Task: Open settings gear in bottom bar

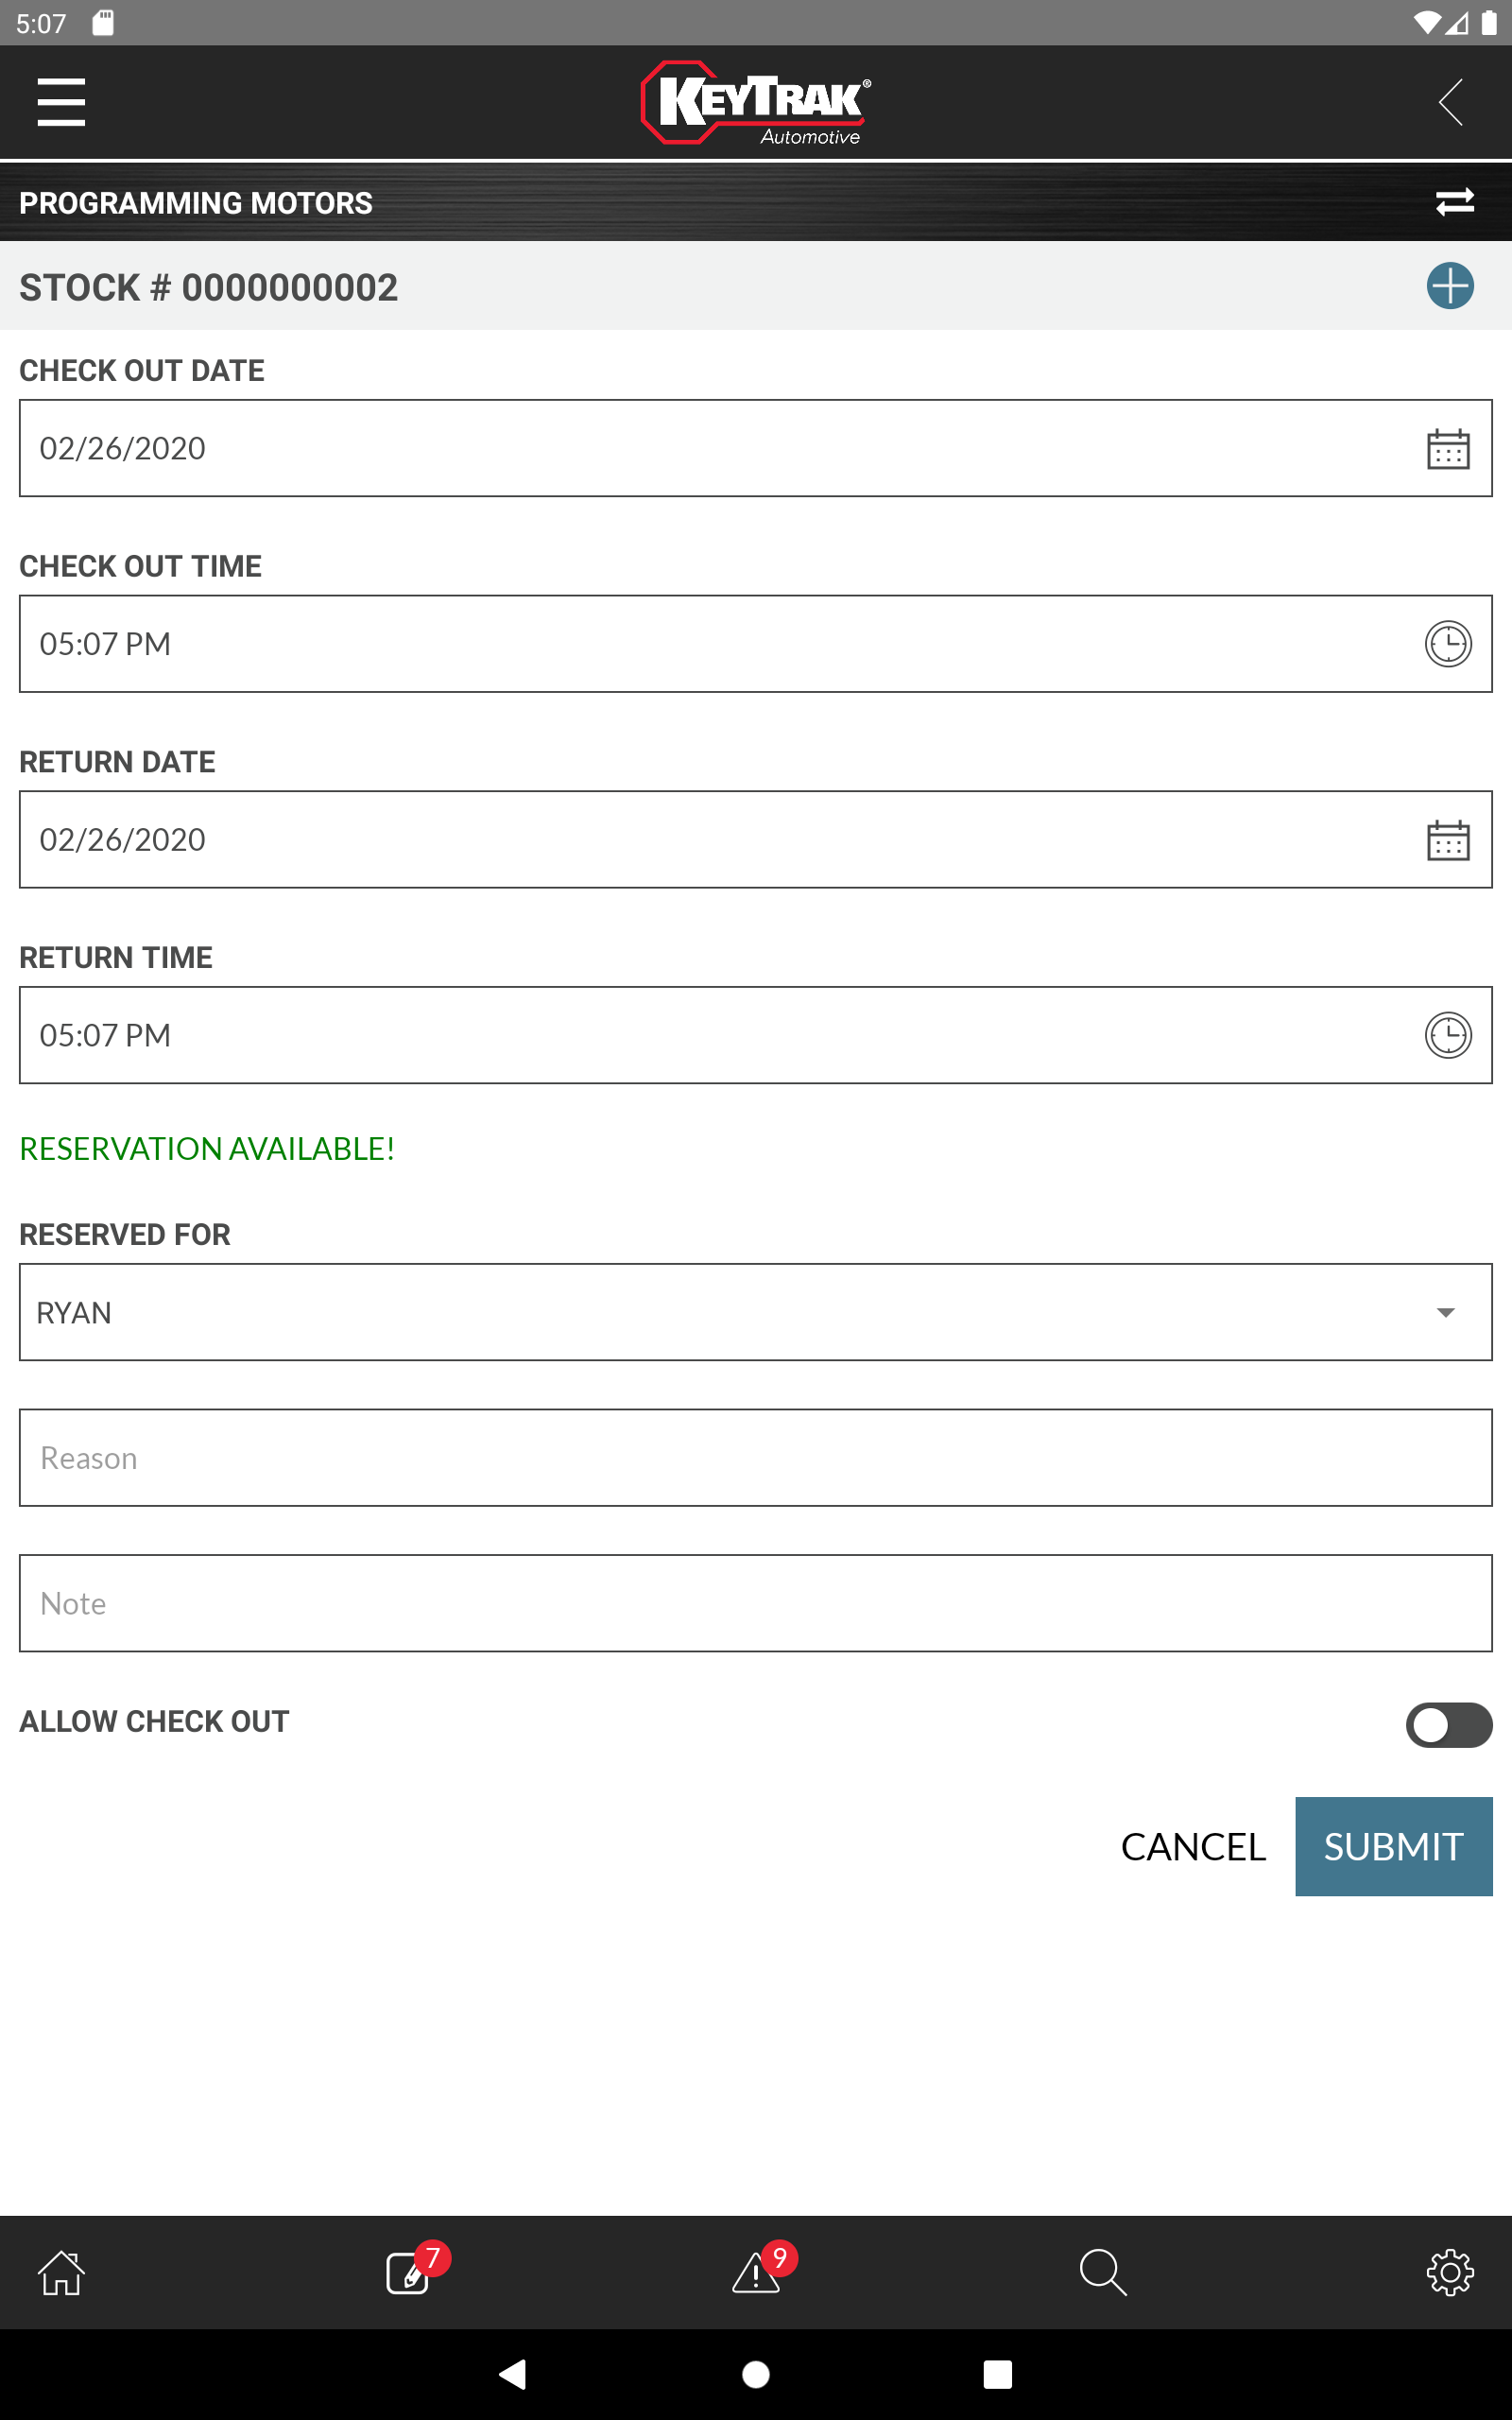Action: tap(1449, 2273)
